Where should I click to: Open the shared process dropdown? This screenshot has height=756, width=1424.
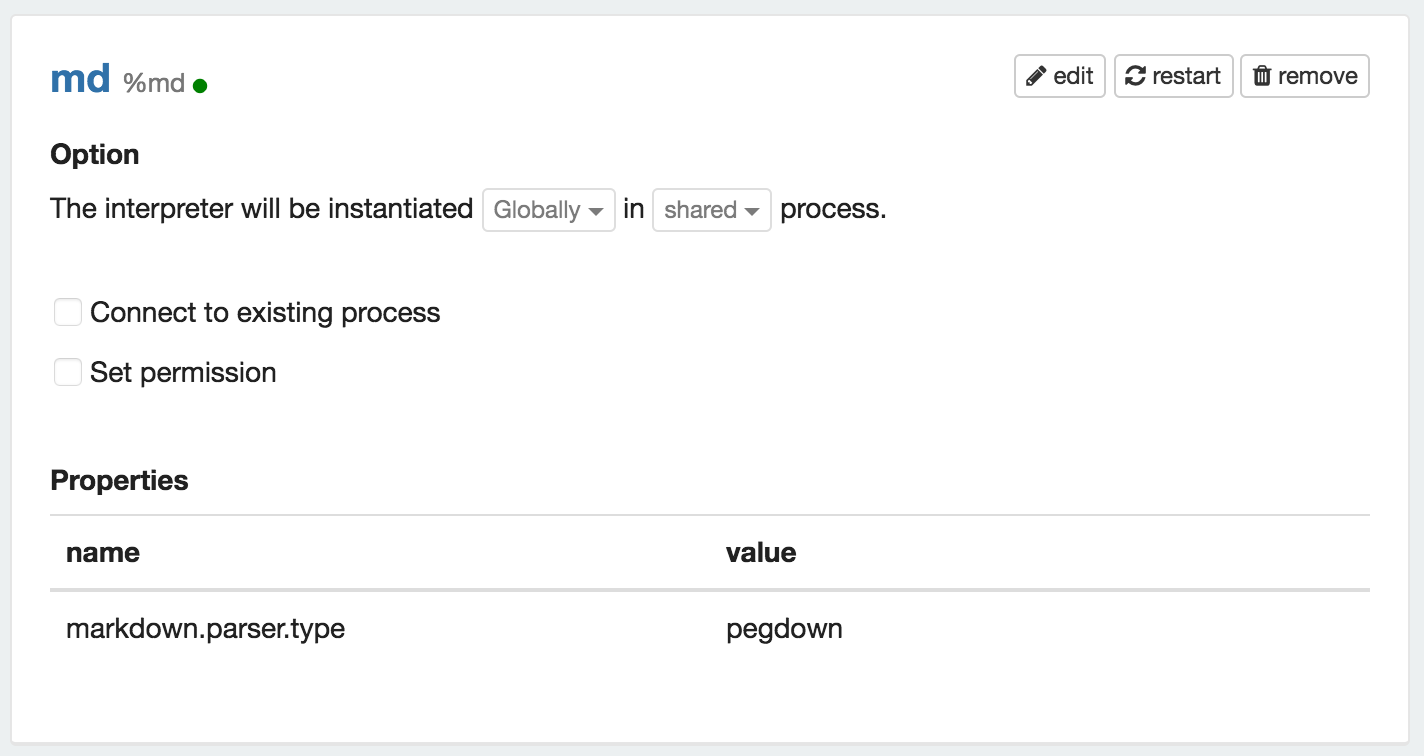[711, 210]
